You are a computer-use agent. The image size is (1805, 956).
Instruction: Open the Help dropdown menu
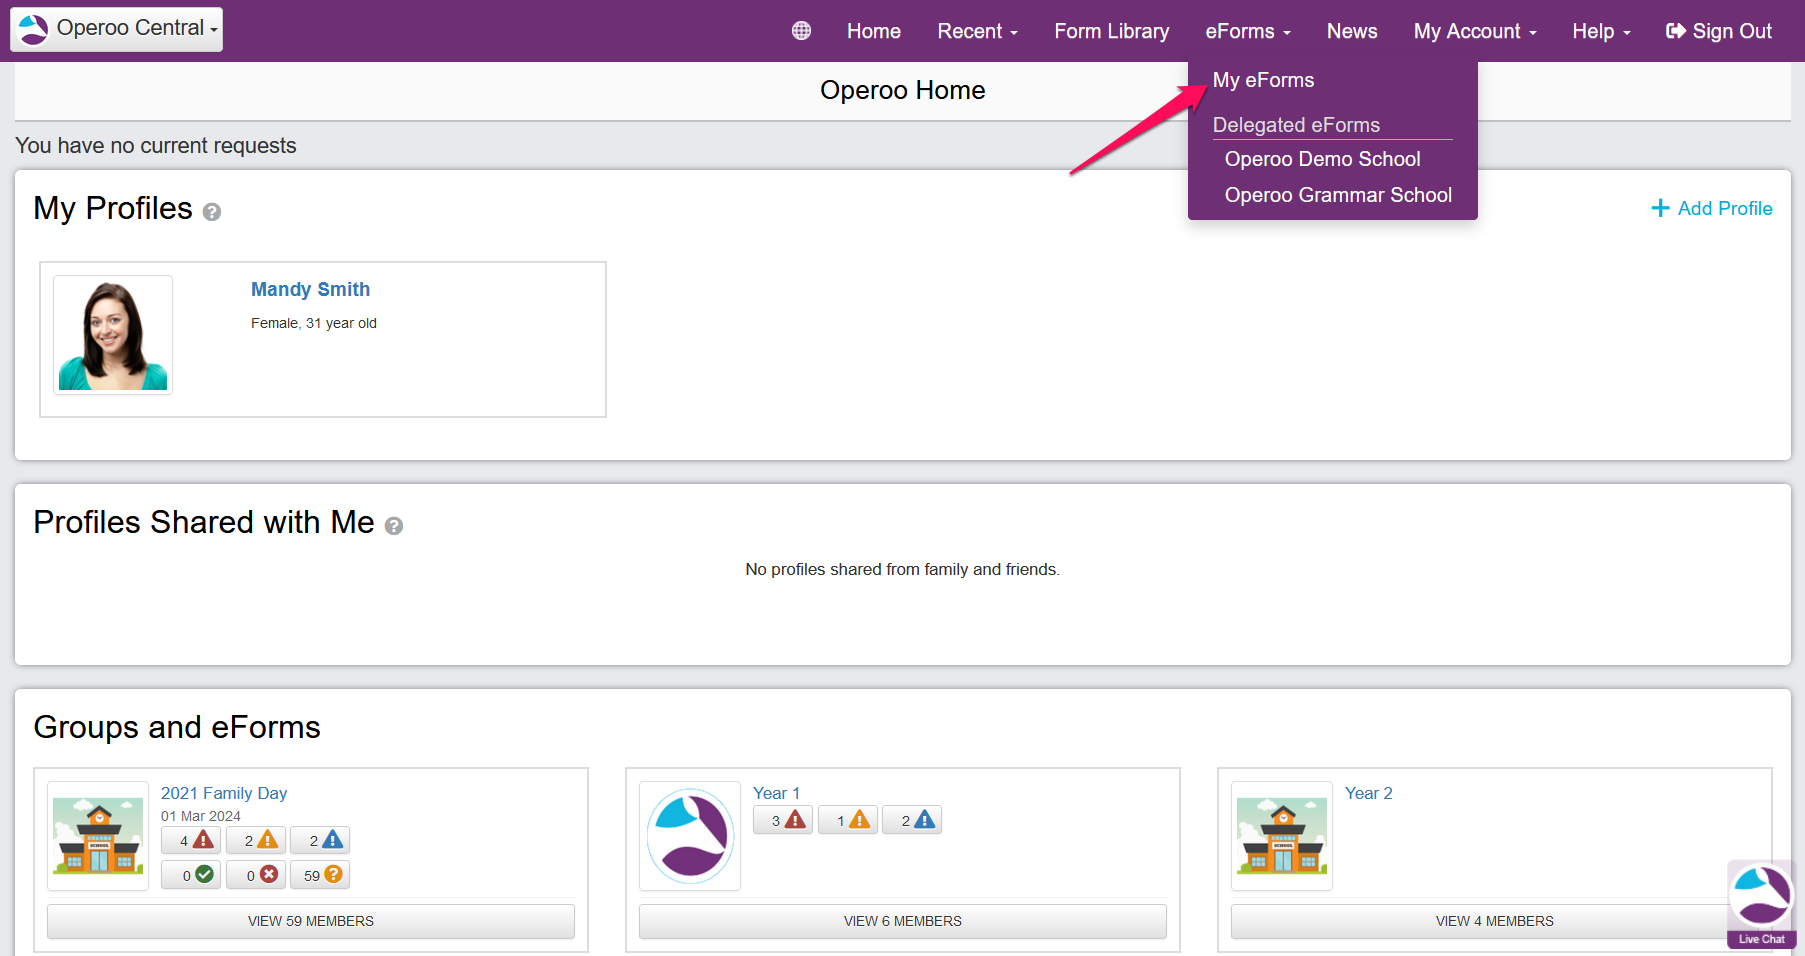click(x=1600, y=32)
